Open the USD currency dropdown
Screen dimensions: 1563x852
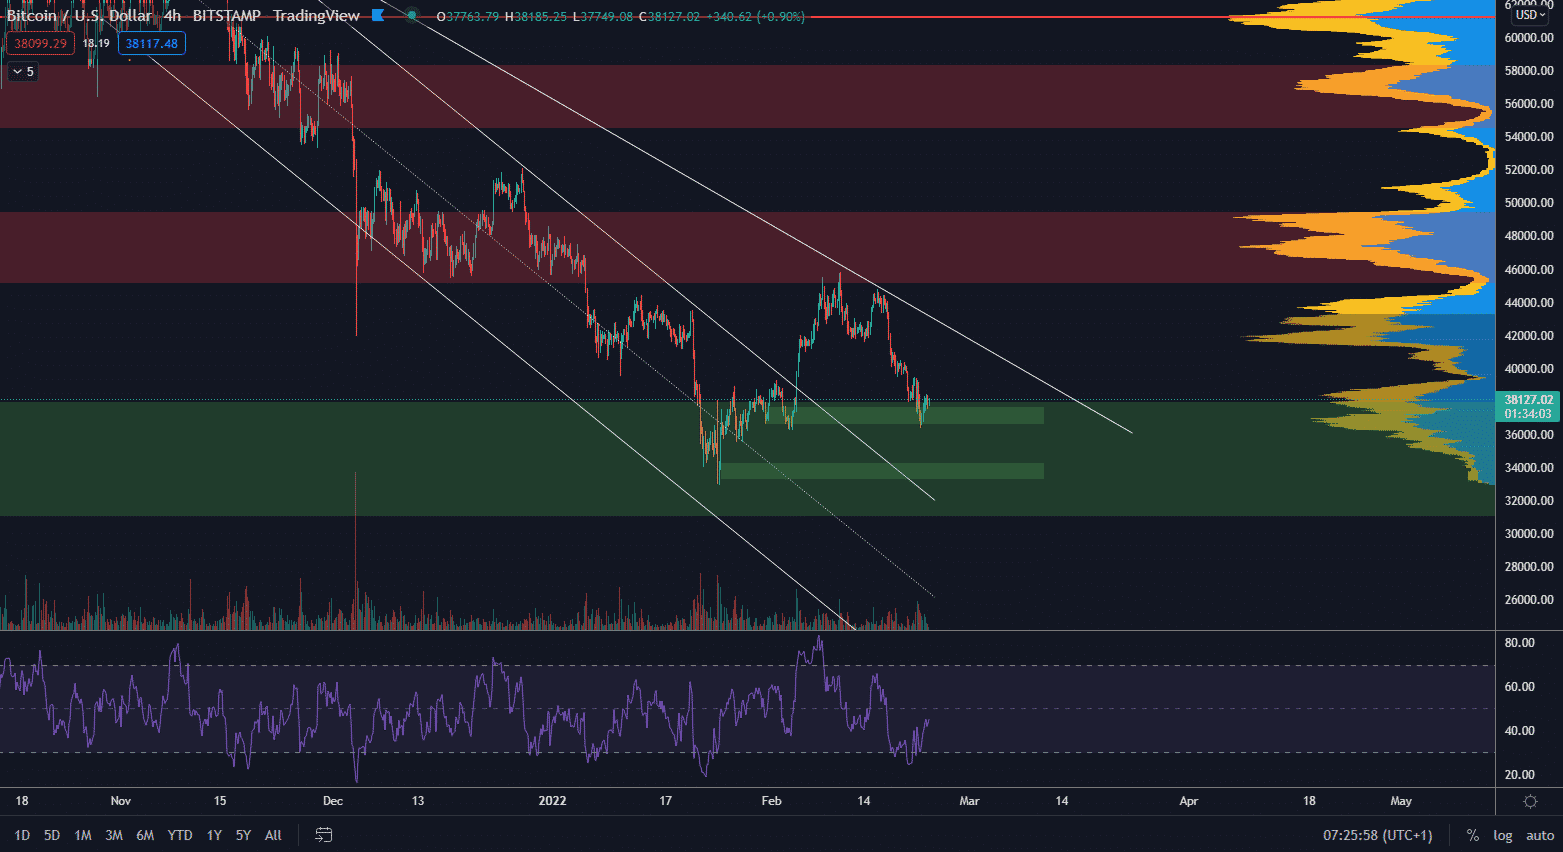point(1530,15)
